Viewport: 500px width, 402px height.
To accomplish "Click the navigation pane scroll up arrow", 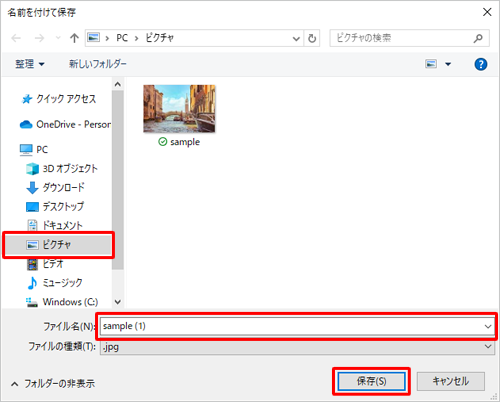I will (x=118, y=84).
